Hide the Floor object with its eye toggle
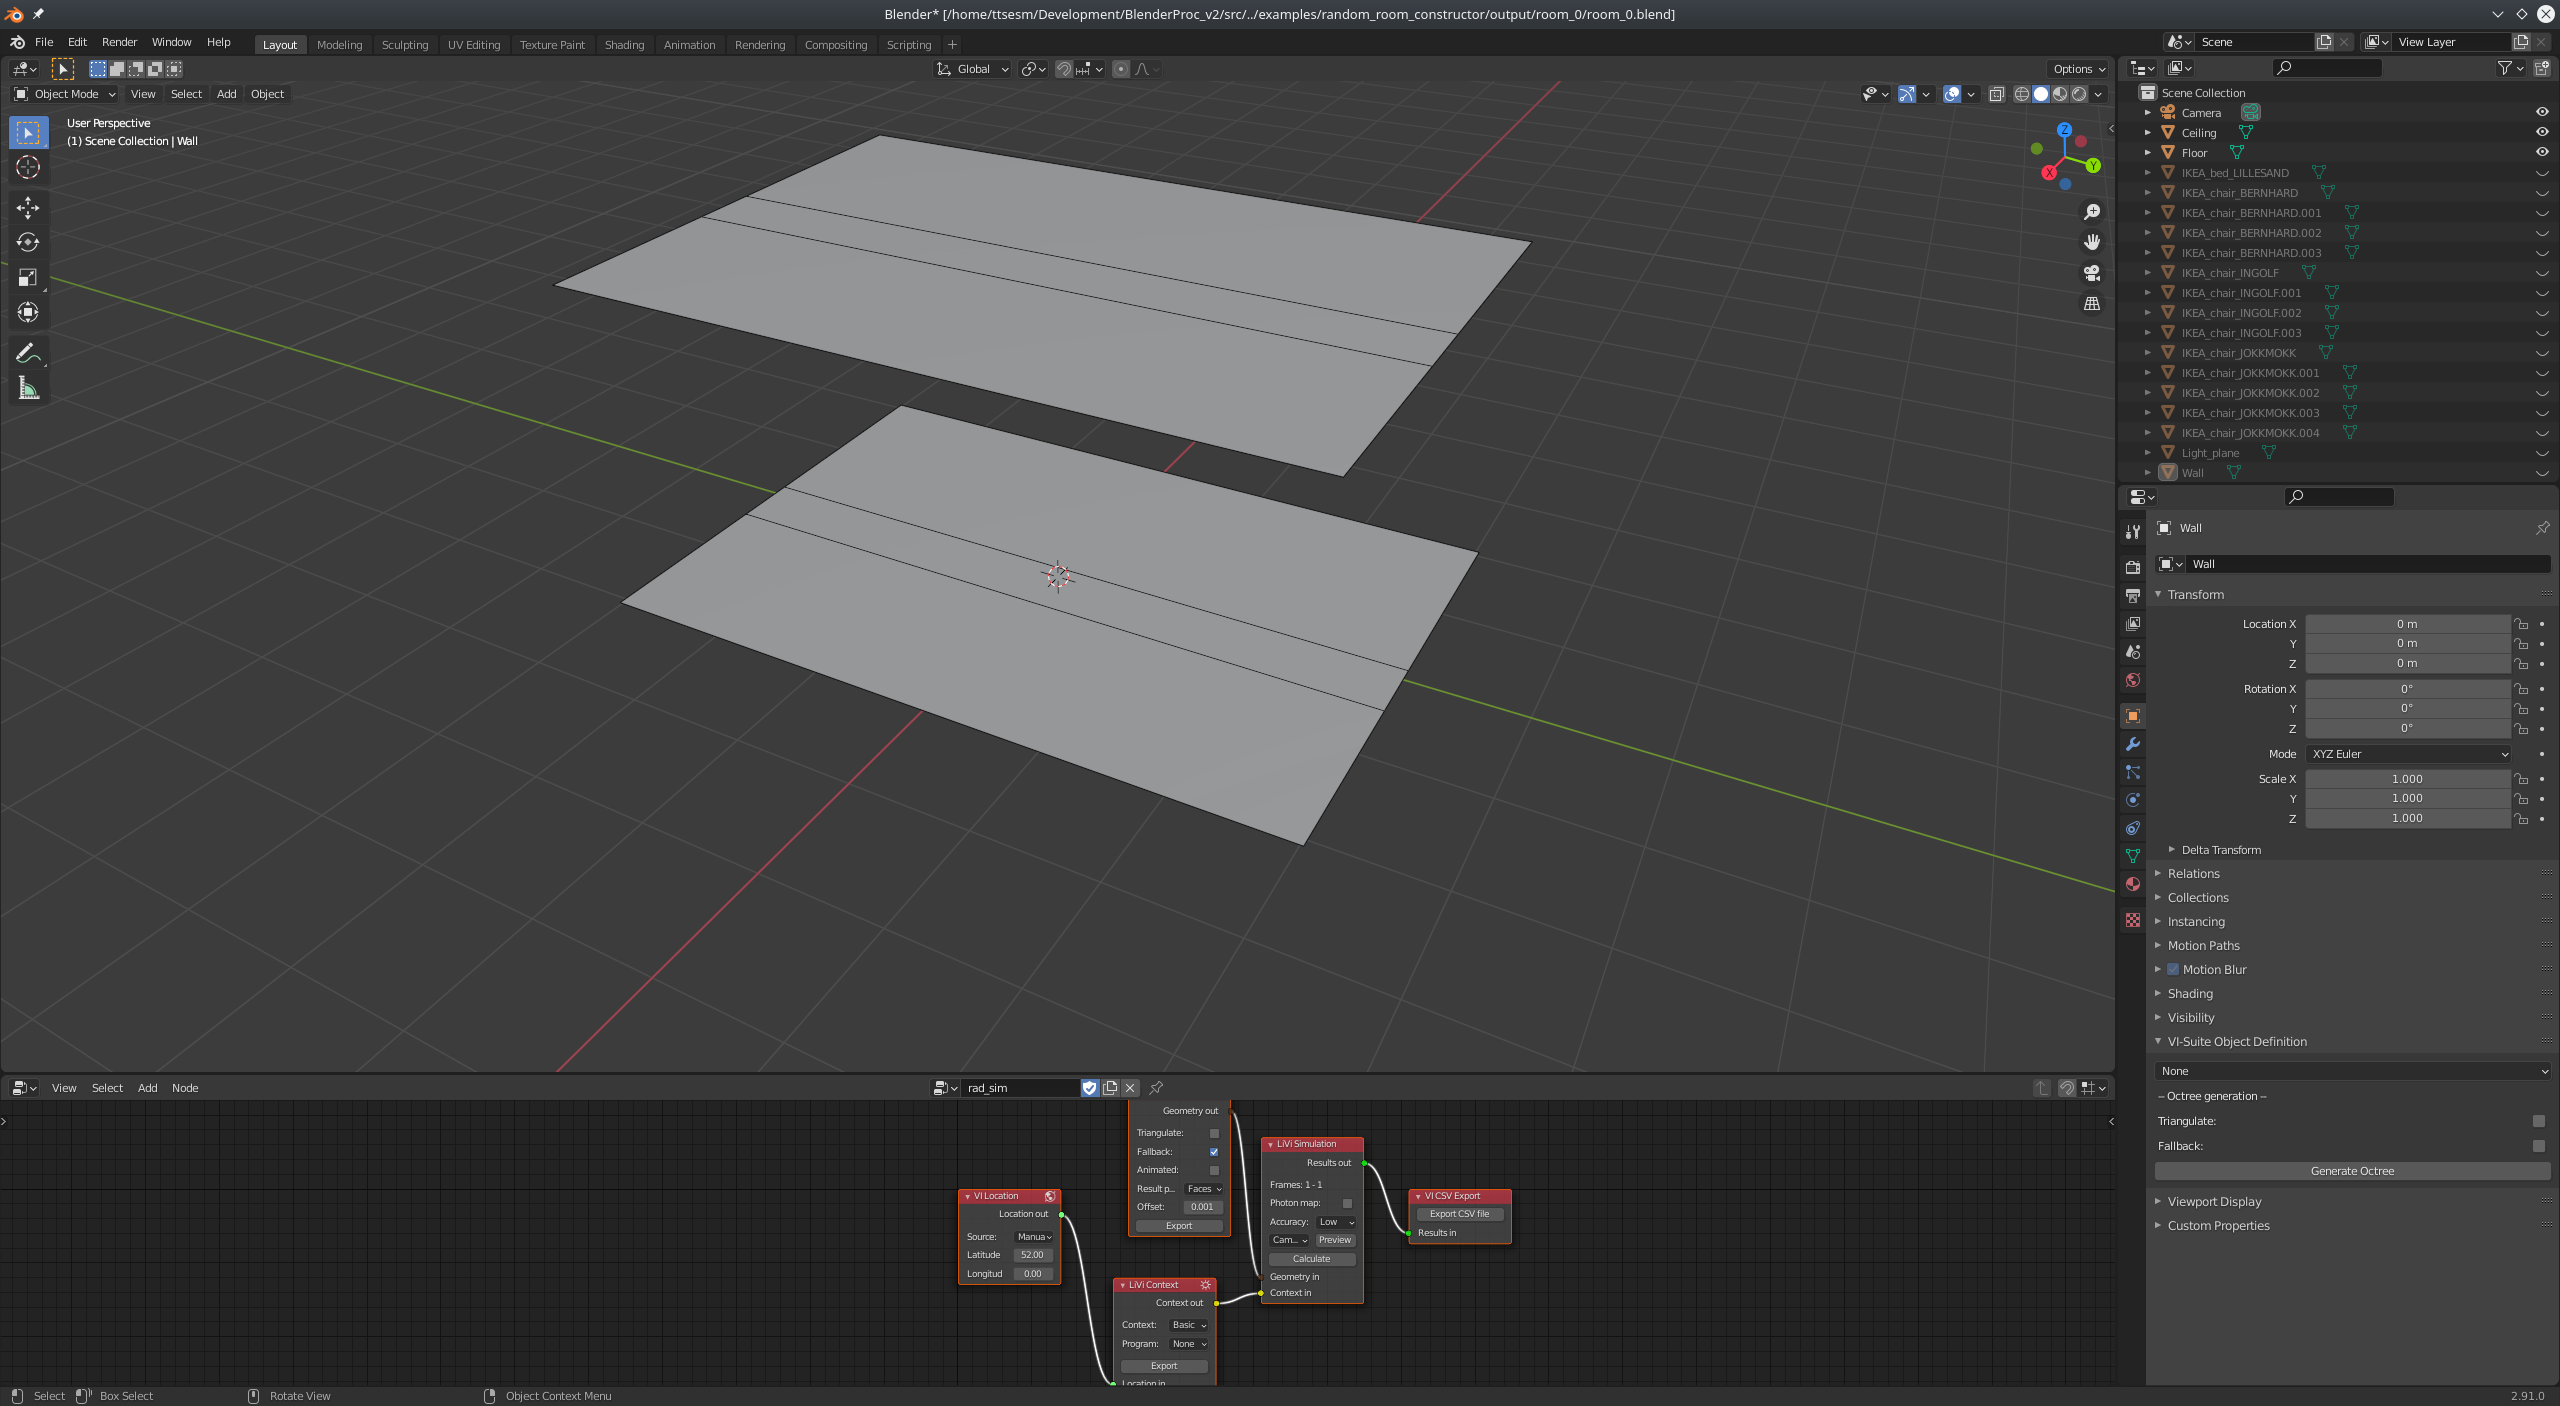The height and width of the screenshot is (1406, 2560). tap(2541, 152)
